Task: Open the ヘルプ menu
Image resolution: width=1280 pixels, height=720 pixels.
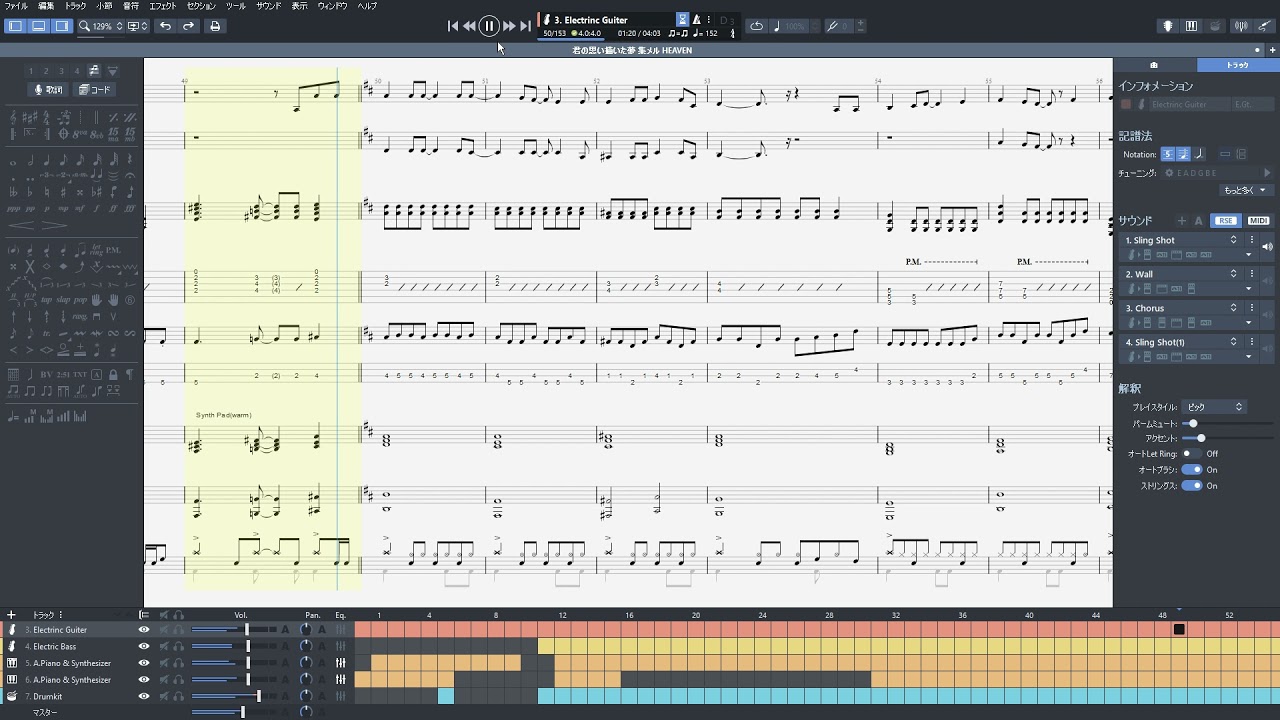Action: pos(367,6)
